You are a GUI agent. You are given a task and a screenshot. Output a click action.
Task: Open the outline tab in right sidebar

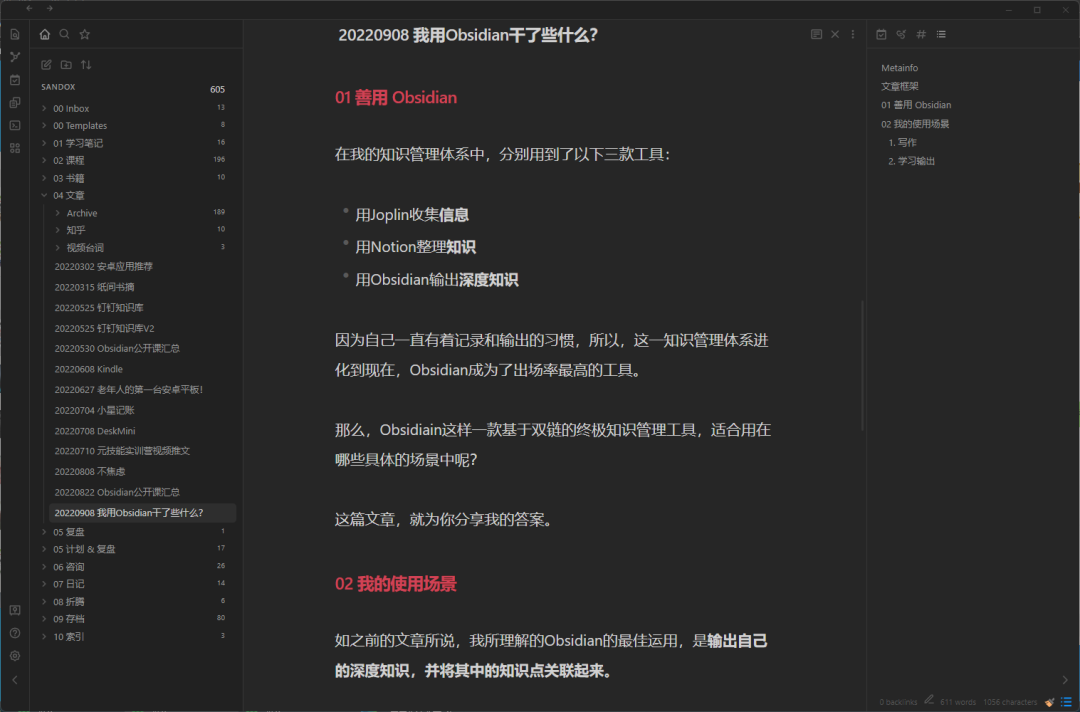click(941, 34)
